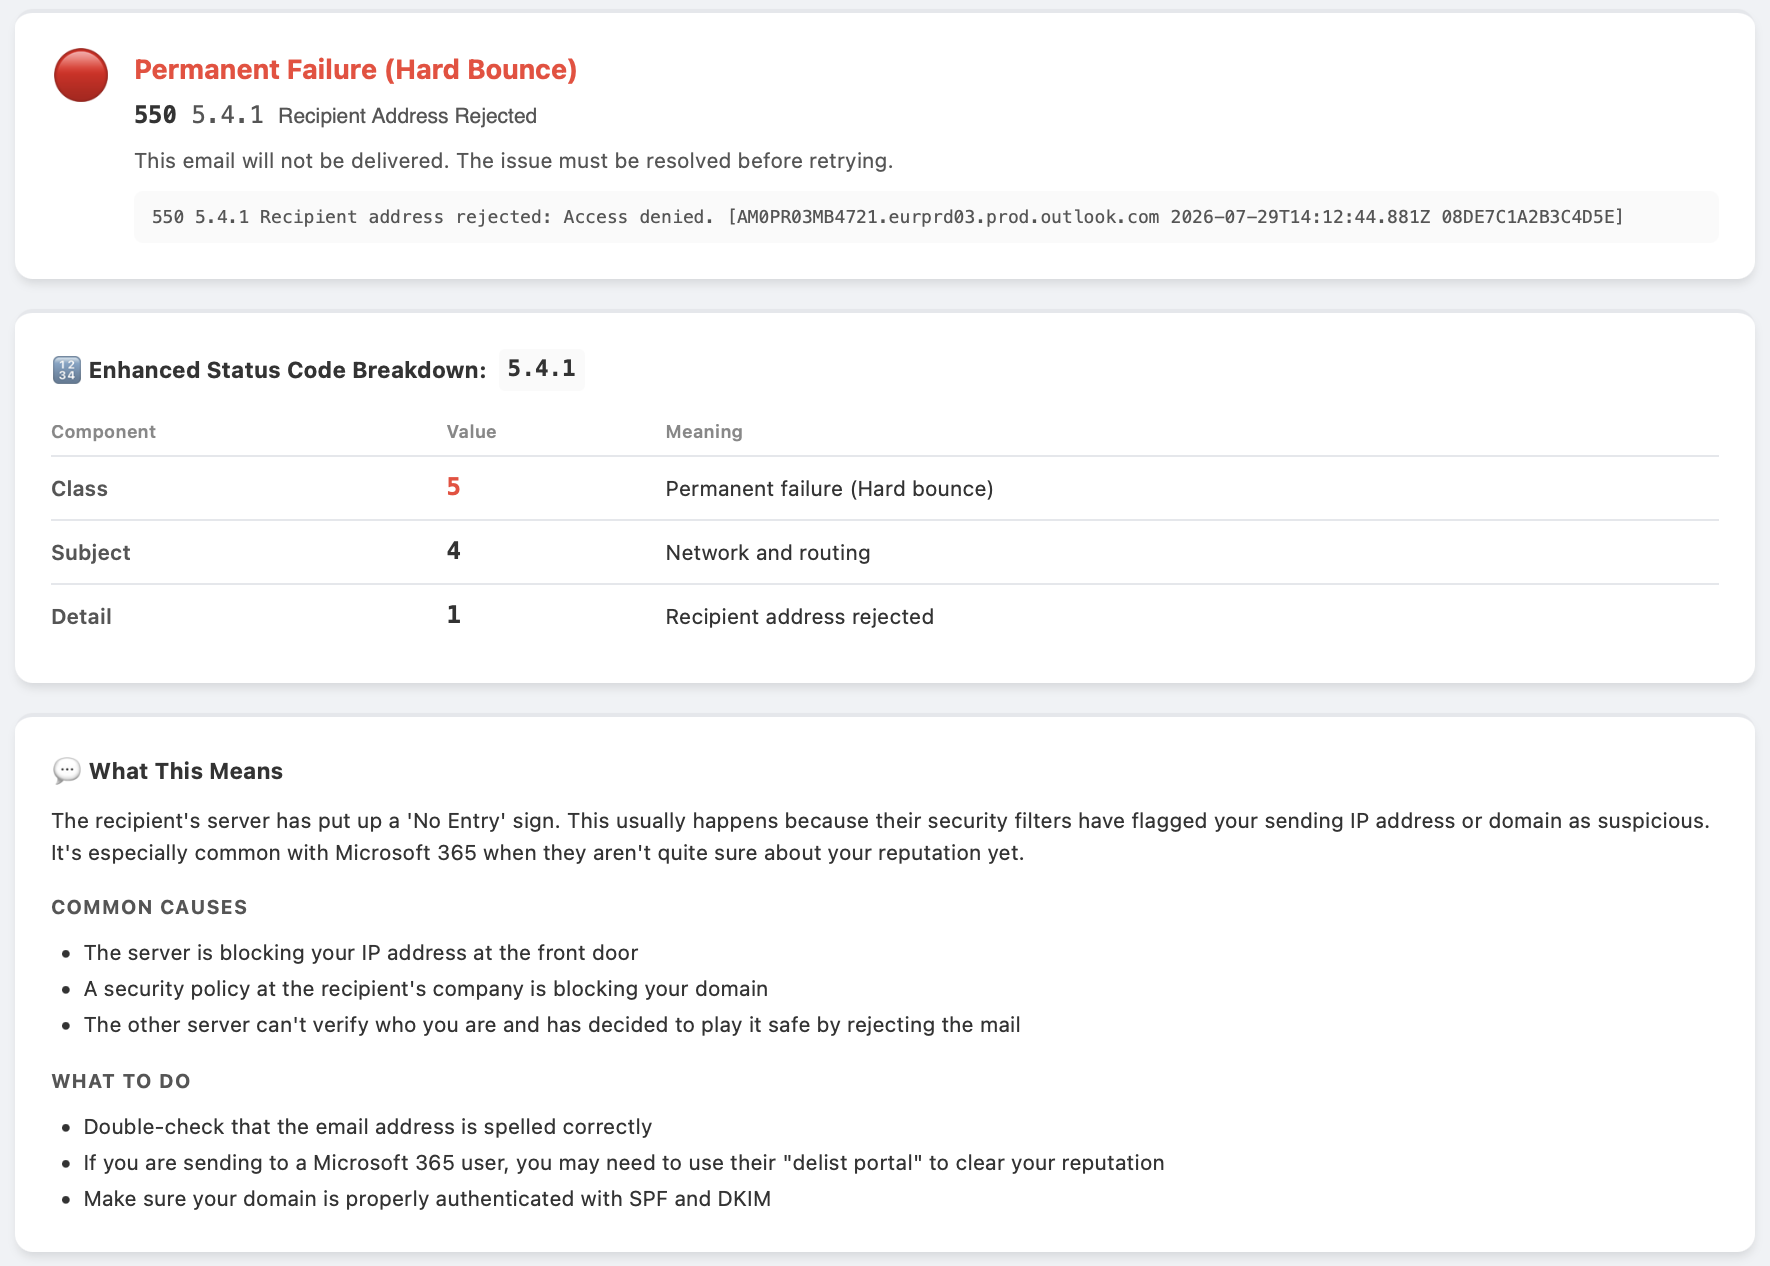This screenshot has width=1770, height=1266.
Task: Click the Microsoft 365 'delist portal' bullet
Action: 624,1163
